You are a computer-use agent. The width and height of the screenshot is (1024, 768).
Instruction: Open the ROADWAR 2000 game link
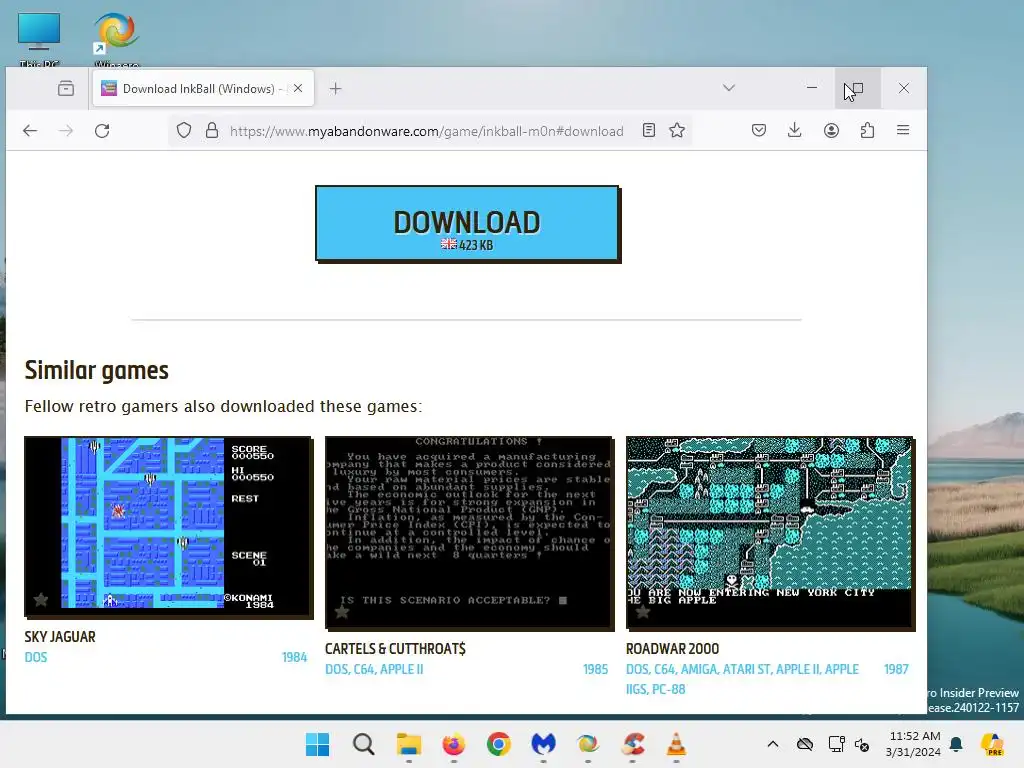point(673,648)
